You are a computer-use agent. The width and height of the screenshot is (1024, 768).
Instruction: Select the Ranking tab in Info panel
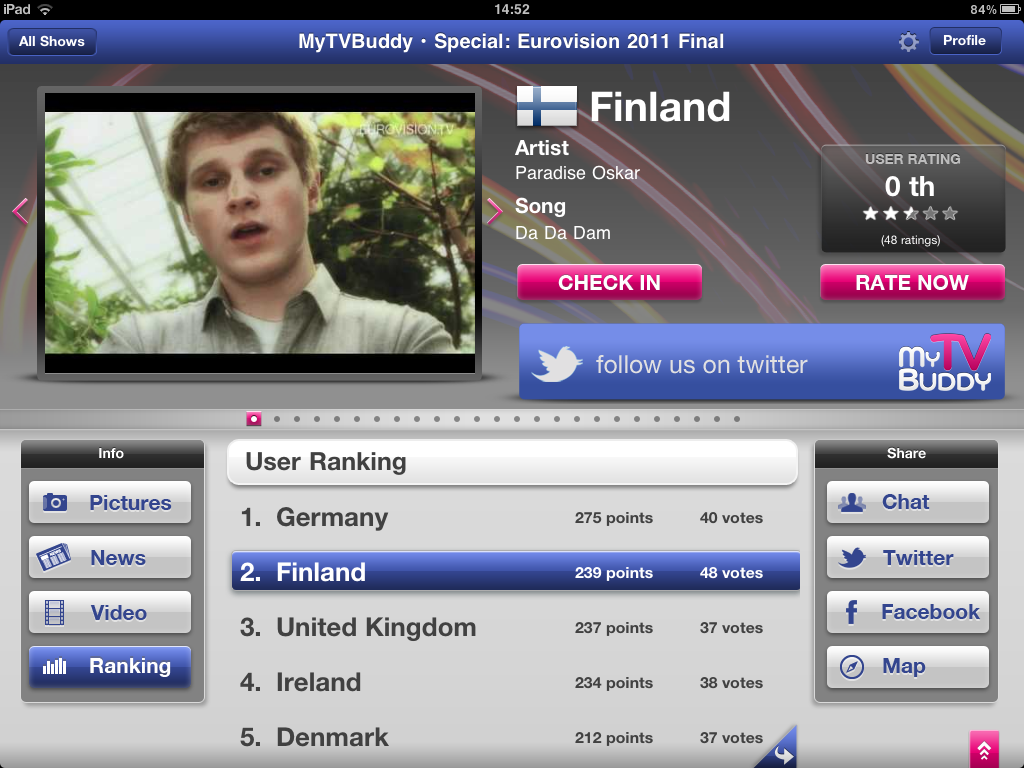coord(110,667)
